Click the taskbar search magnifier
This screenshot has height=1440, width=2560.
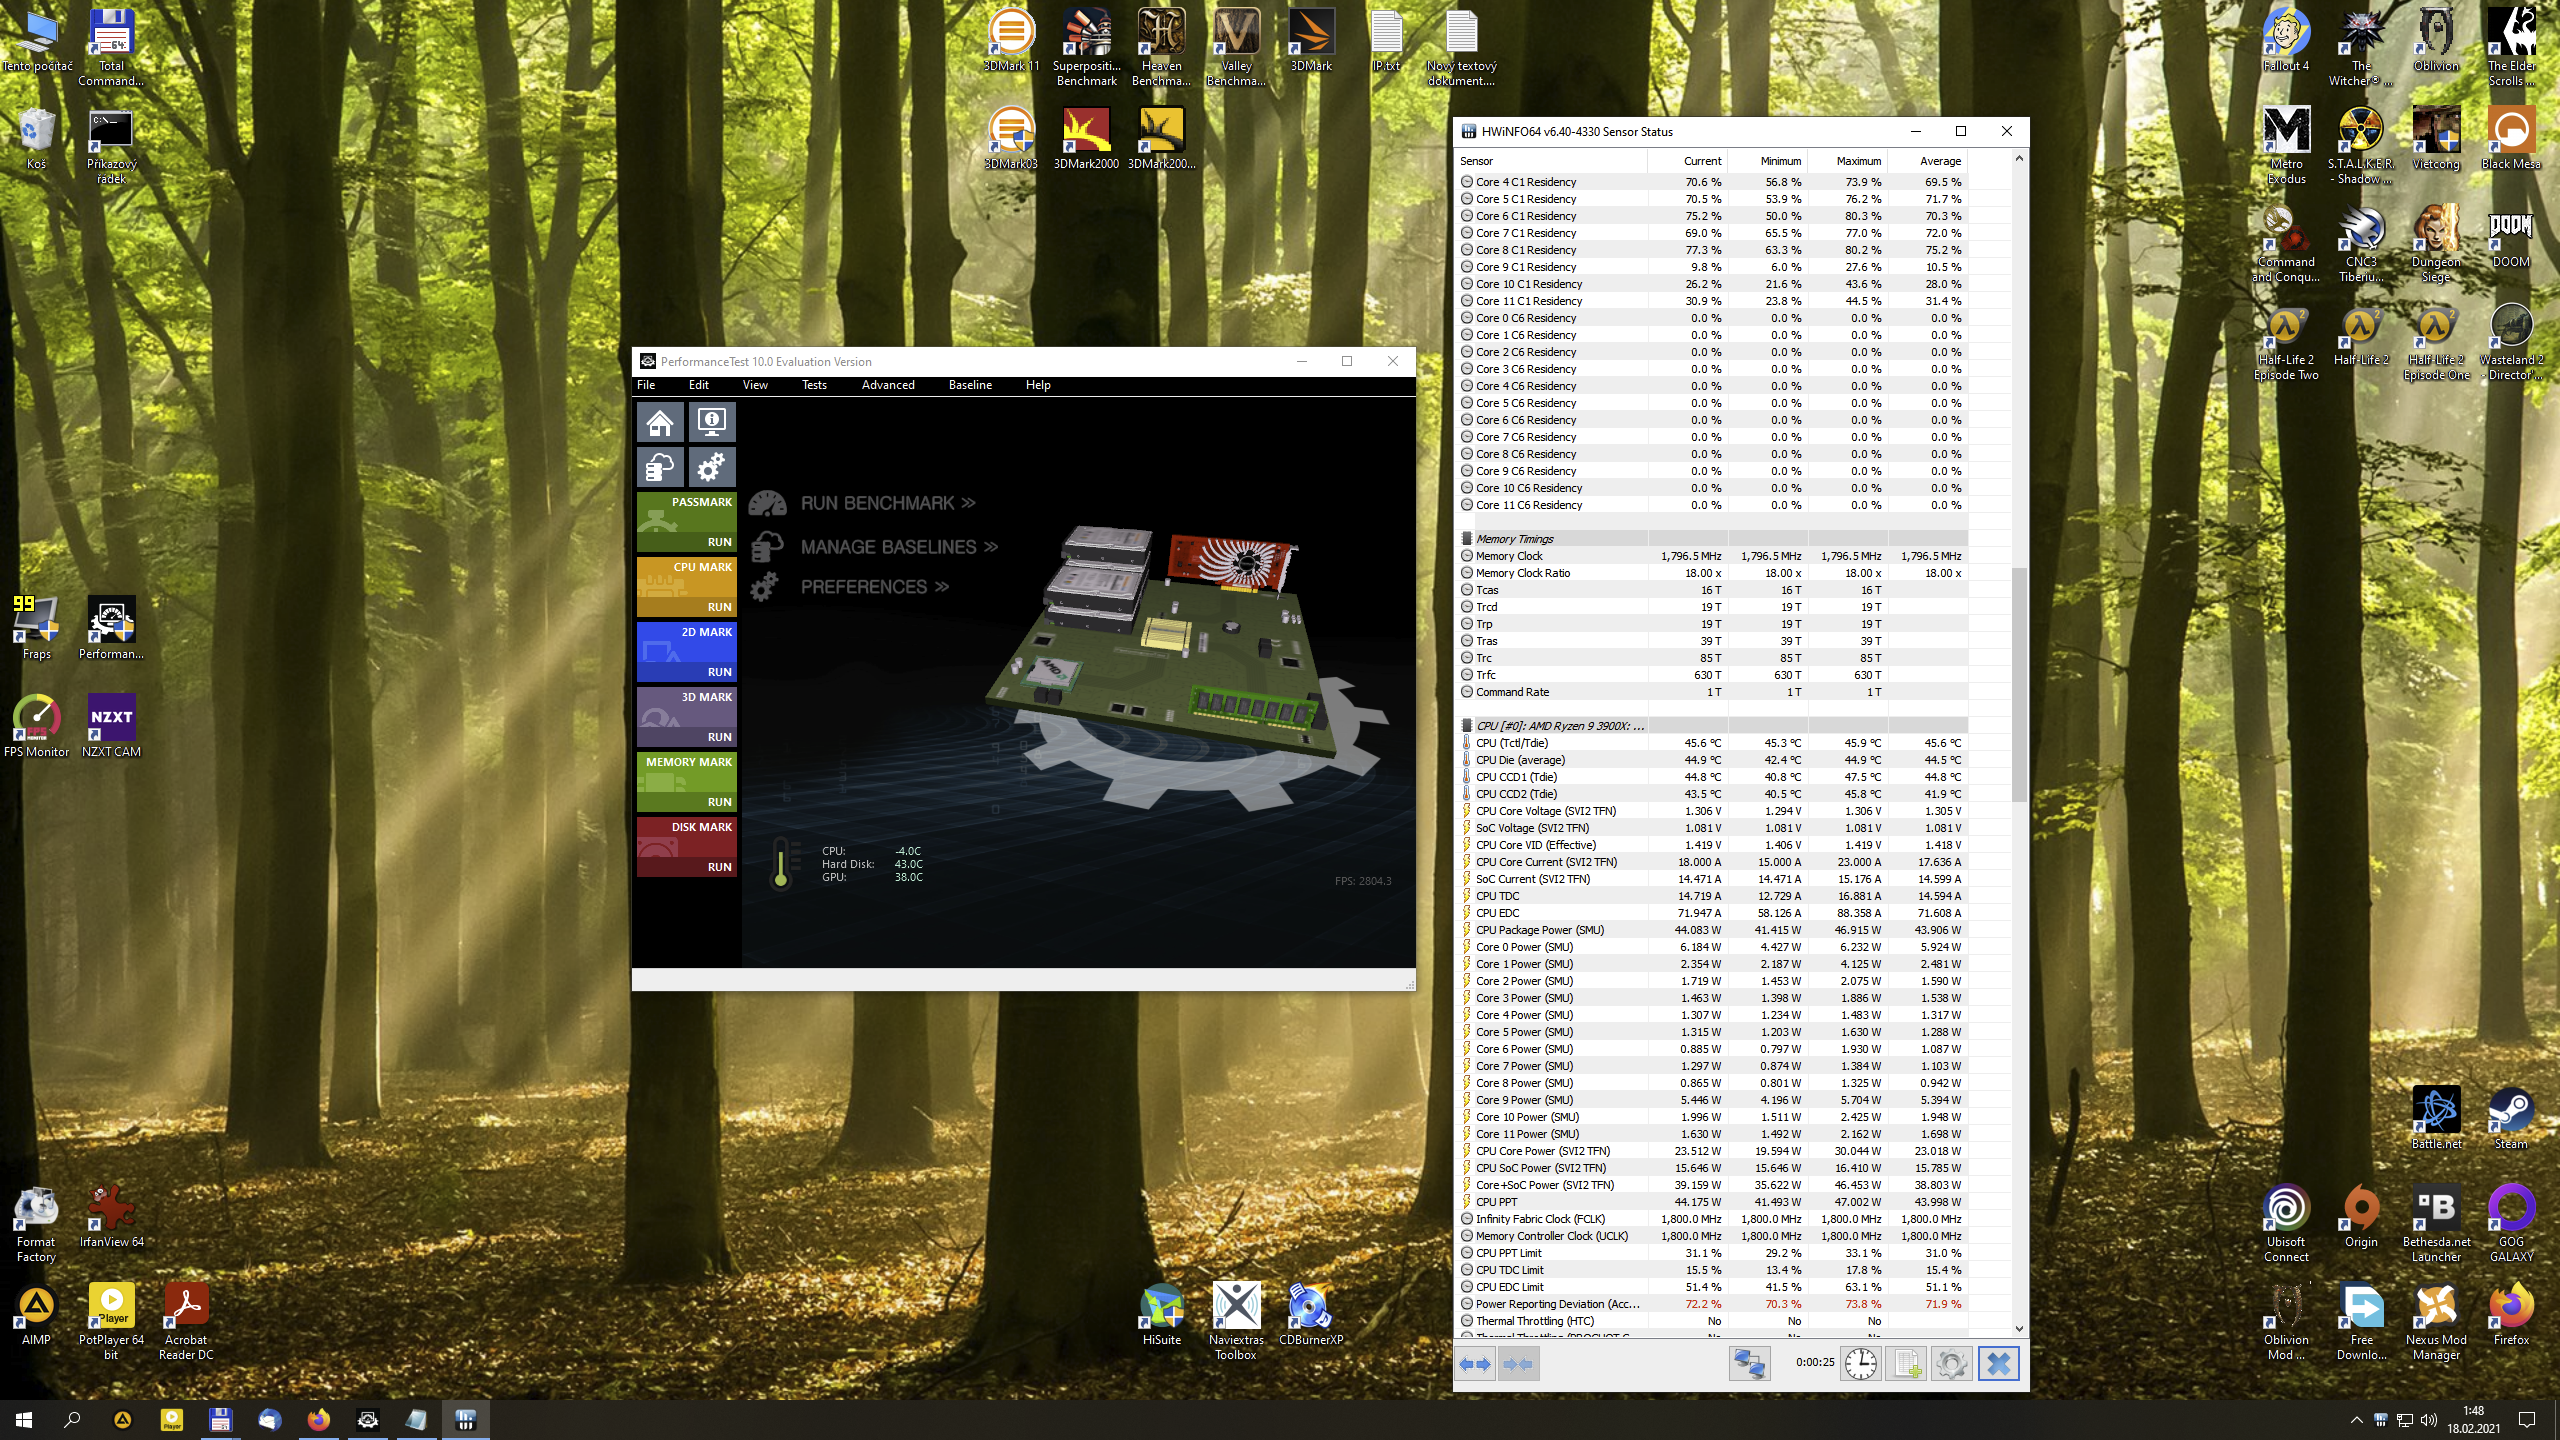click(x=72, y=1420)
